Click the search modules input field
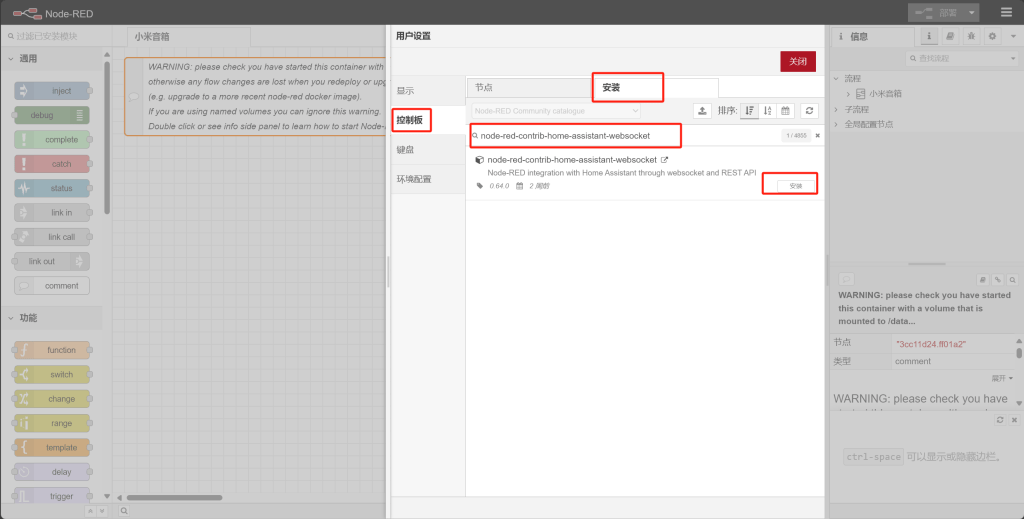Screen dimensions: 1024x519 627,136
